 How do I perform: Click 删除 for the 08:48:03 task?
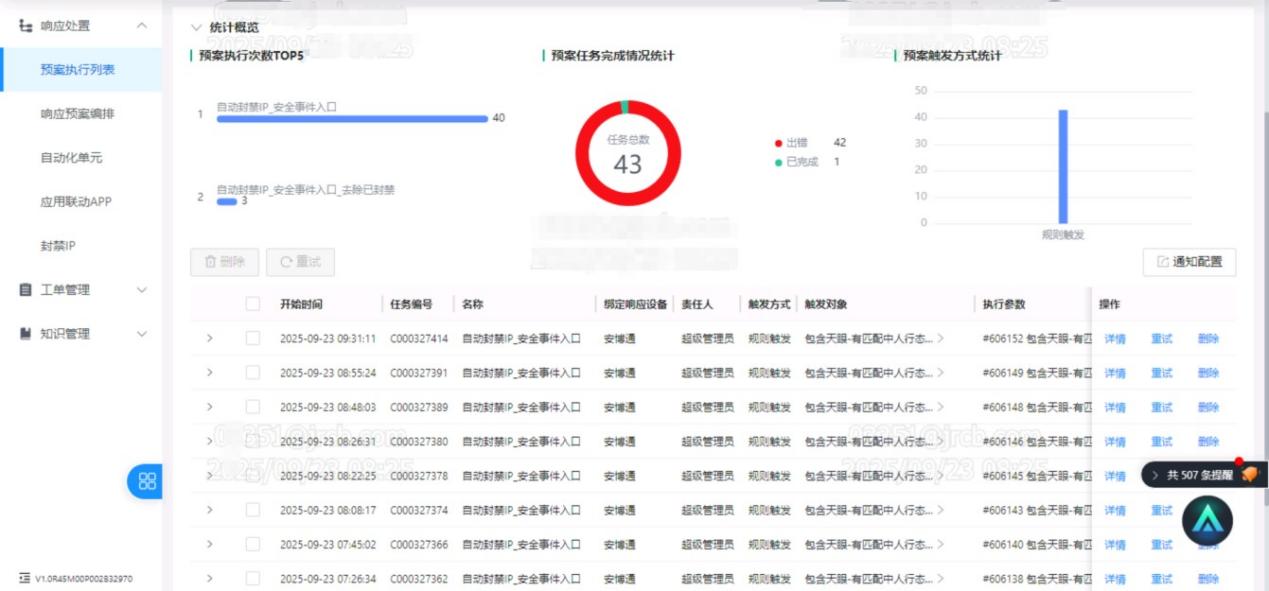coord(1208,407)
